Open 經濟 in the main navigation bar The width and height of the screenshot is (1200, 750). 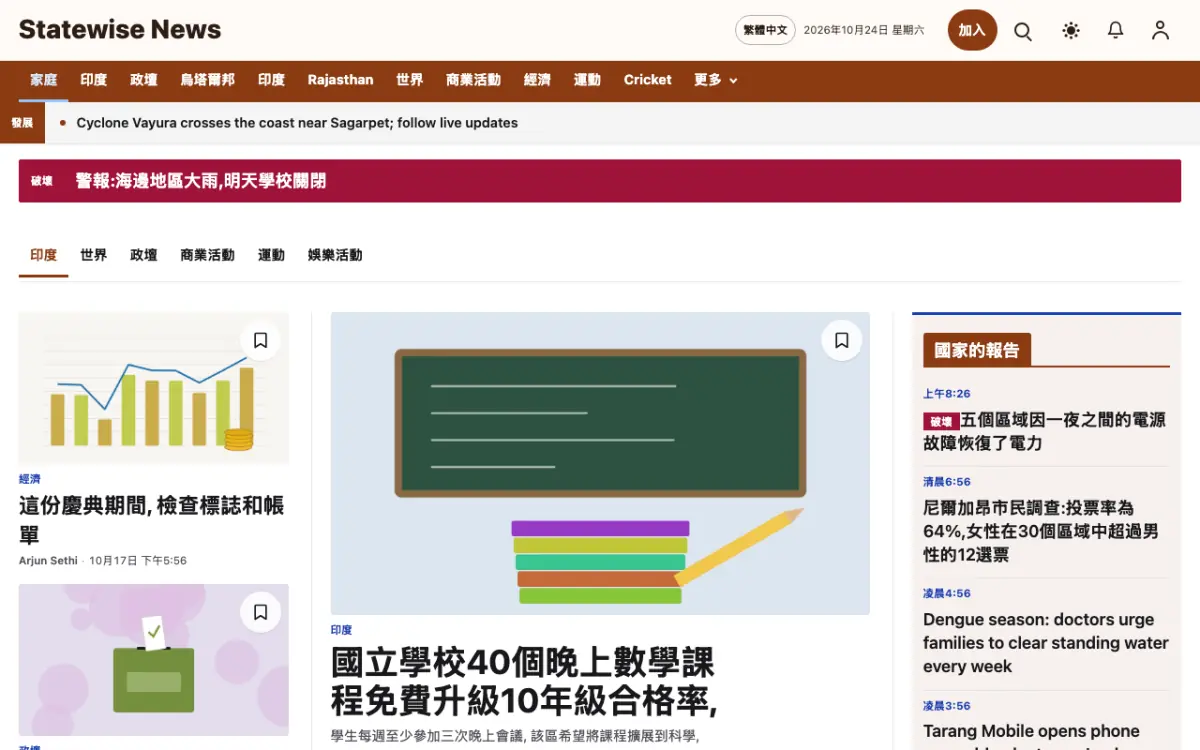click(537, 80)
